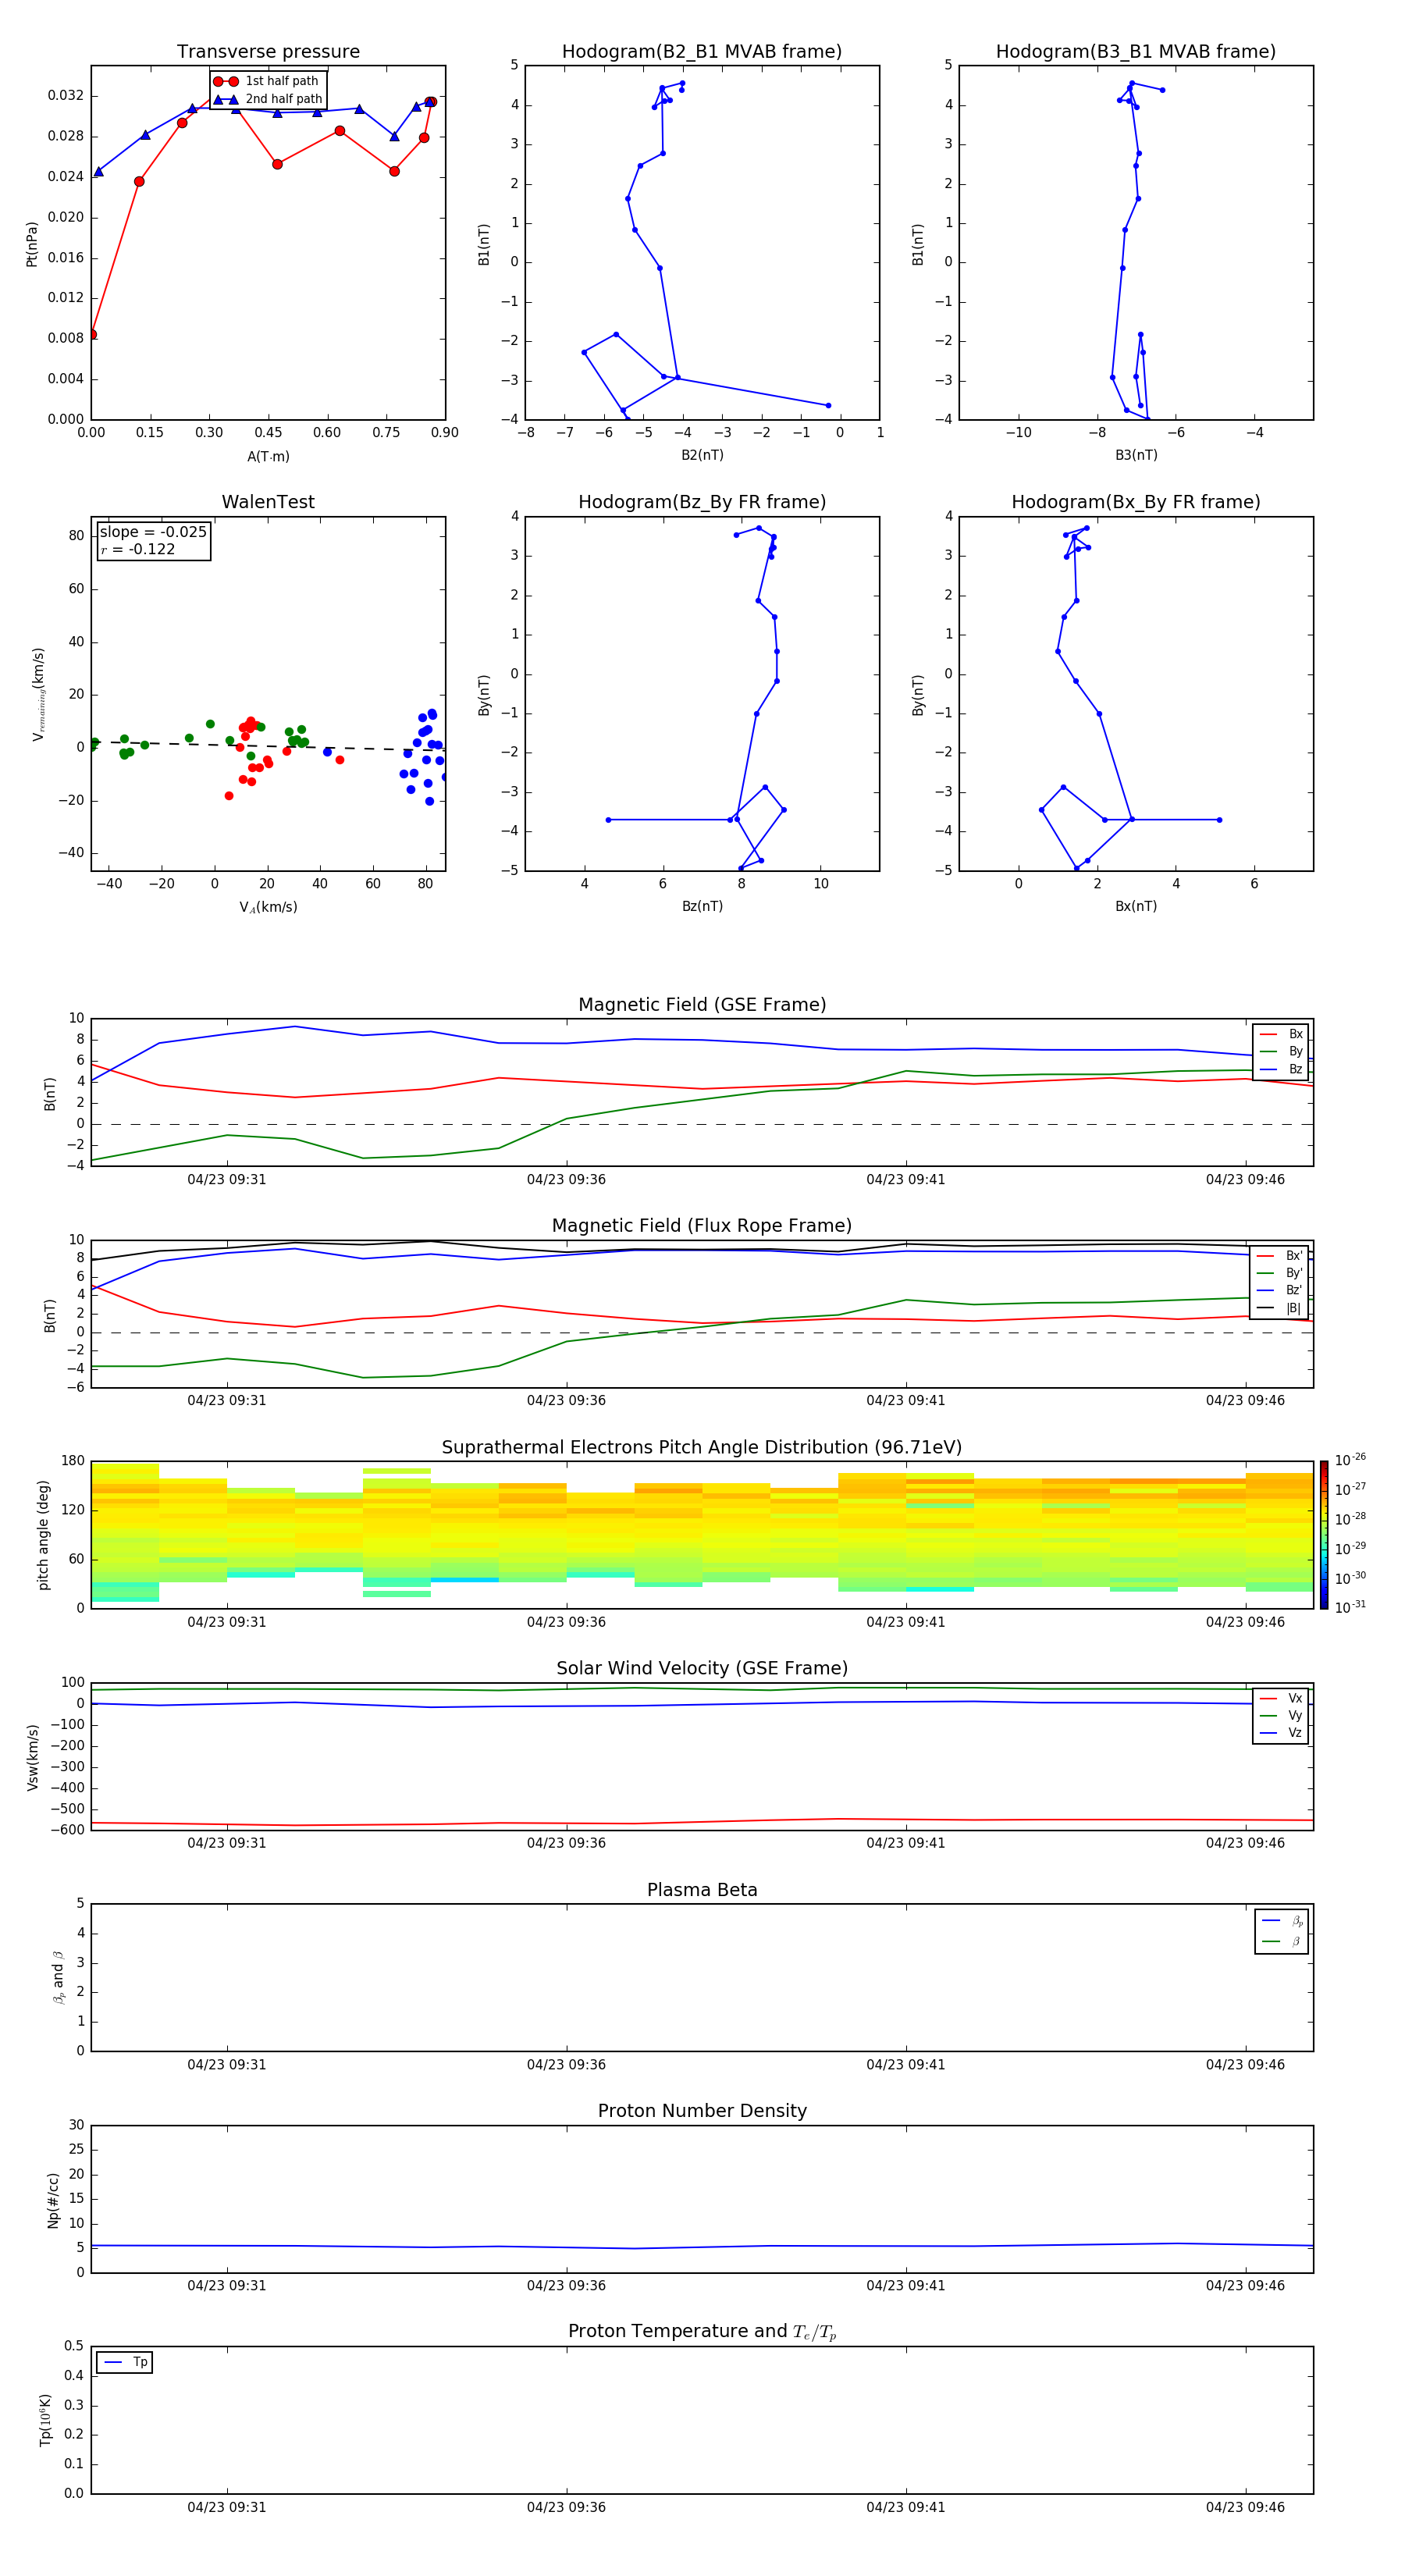Click the 'B2(nT)' x-axis label
Screen dimensions: 1405x2576
click(x=702, y=455)
